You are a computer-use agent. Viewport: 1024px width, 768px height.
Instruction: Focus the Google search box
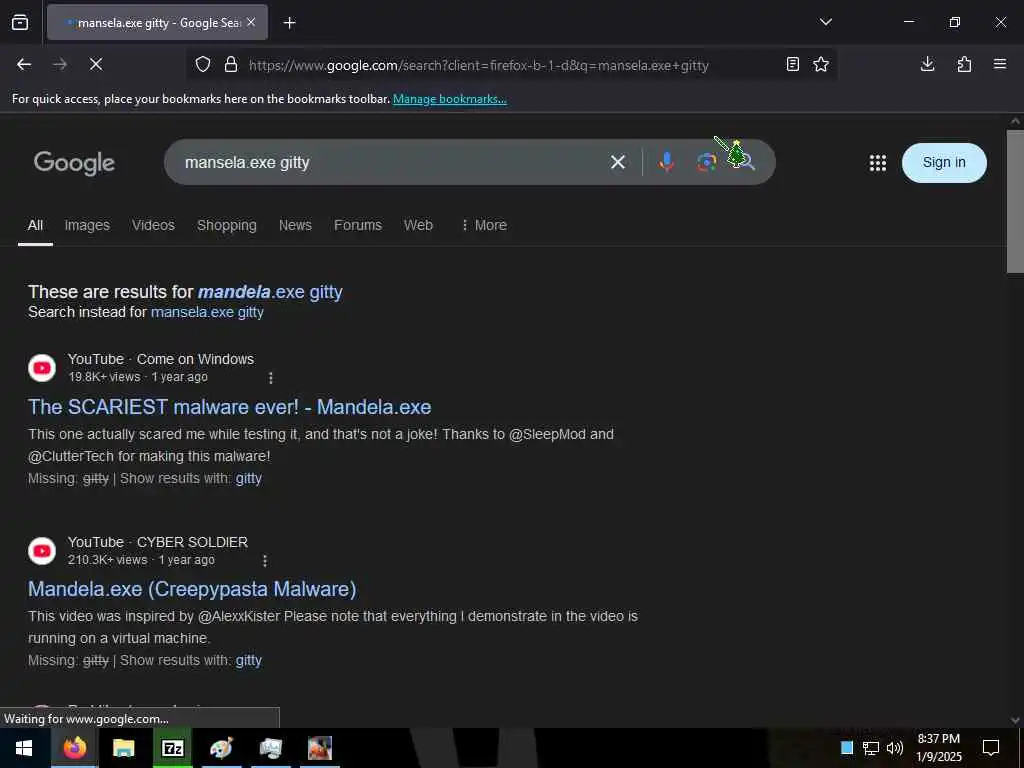(x=392, y=163)
